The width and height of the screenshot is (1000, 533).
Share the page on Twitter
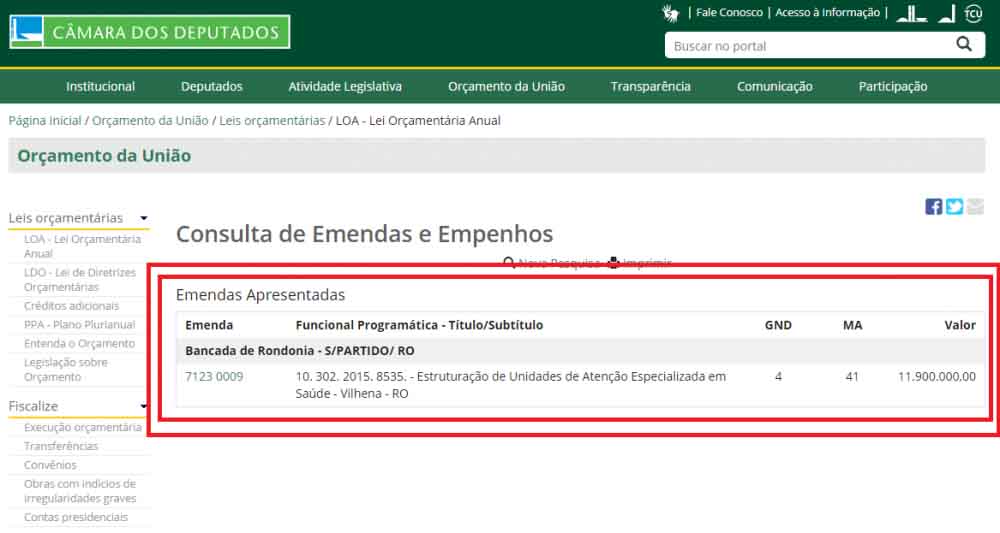[954, 207]
